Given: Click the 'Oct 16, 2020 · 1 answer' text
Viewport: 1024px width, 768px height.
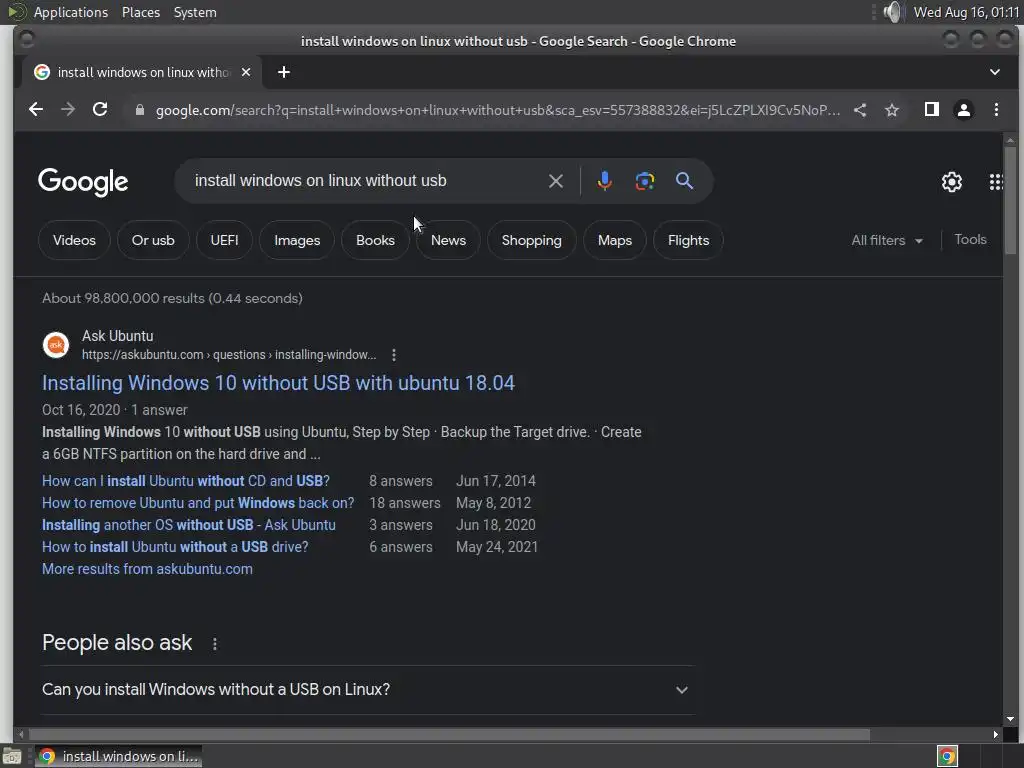Looking at the screenshot, I should pyautogui.click(x=115, y=410).
